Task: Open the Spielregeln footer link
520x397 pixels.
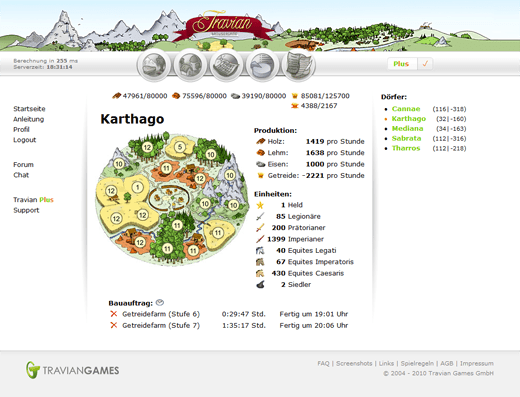Action: click(417, 363)
